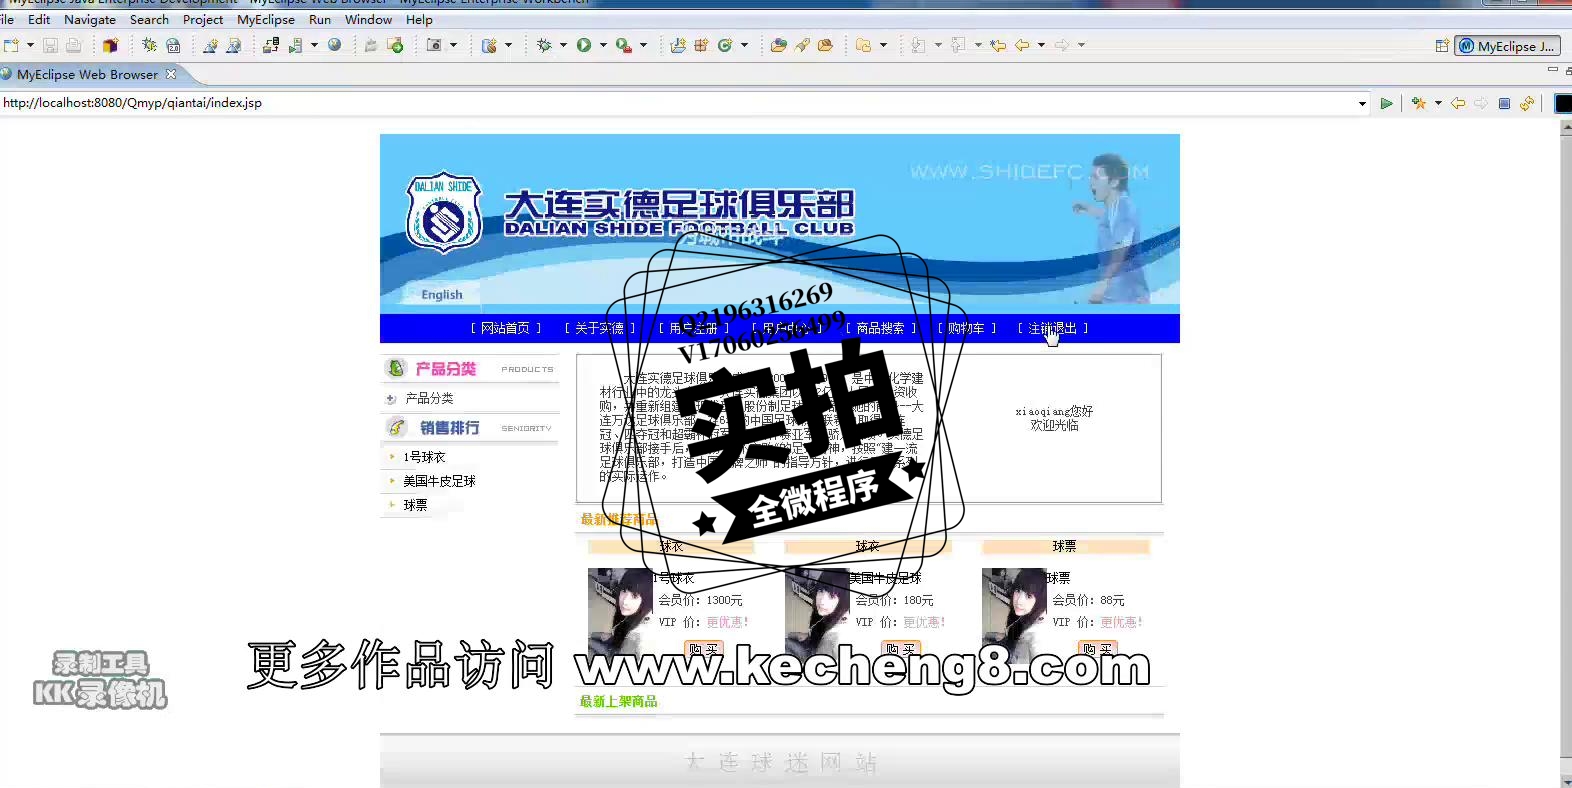Click the Print icon in toolbar

[x=73, y=45]
